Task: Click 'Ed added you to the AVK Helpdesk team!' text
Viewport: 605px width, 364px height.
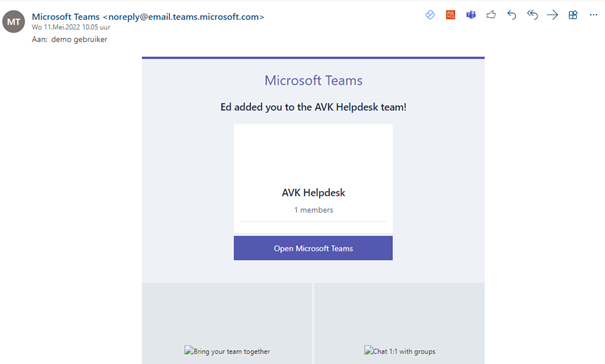Action: (313, 107)
